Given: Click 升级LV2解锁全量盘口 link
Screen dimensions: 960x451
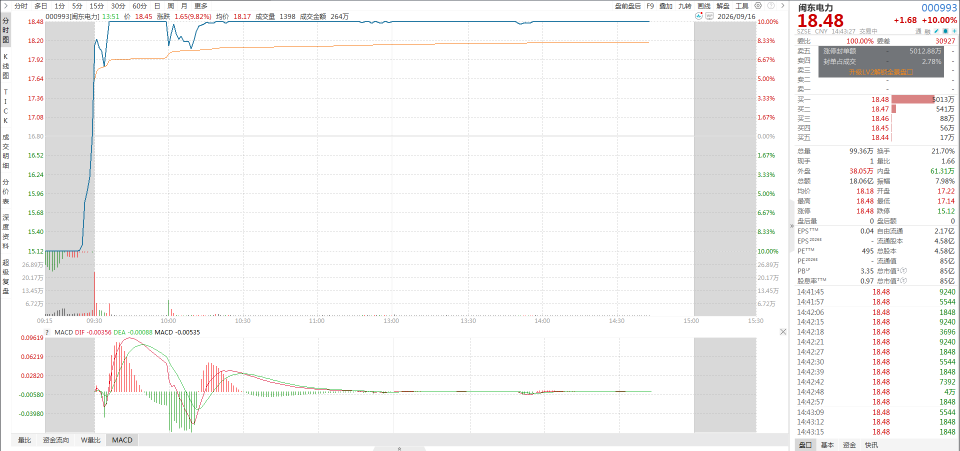Looking at the screenshot, I should pos(880,72).
